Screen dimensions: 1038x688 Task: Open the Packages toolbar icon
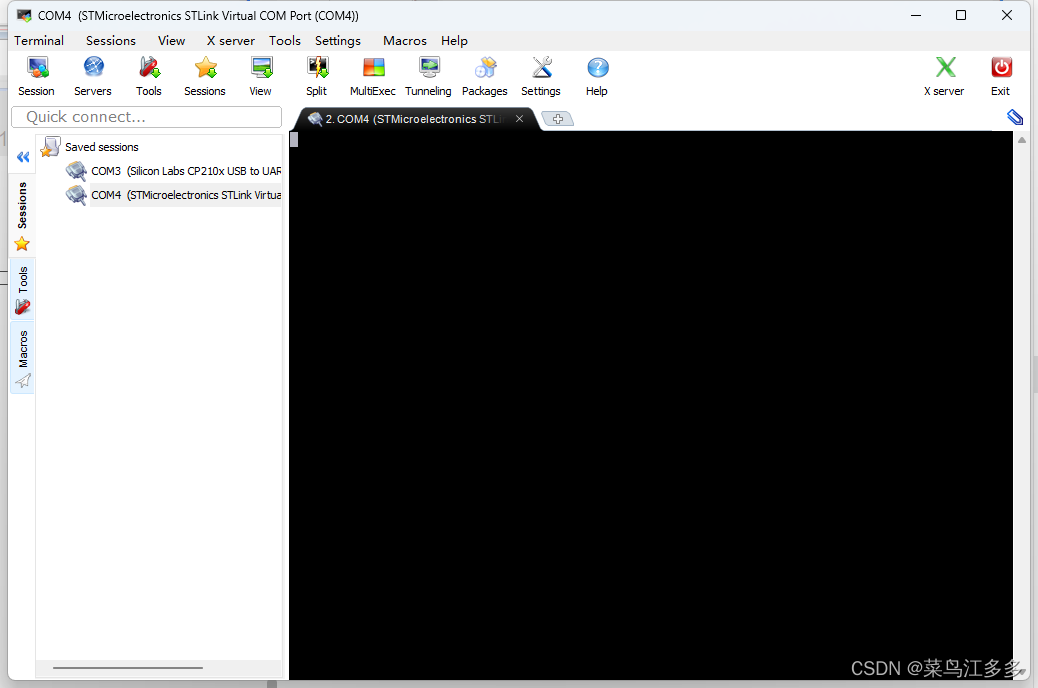485,76
